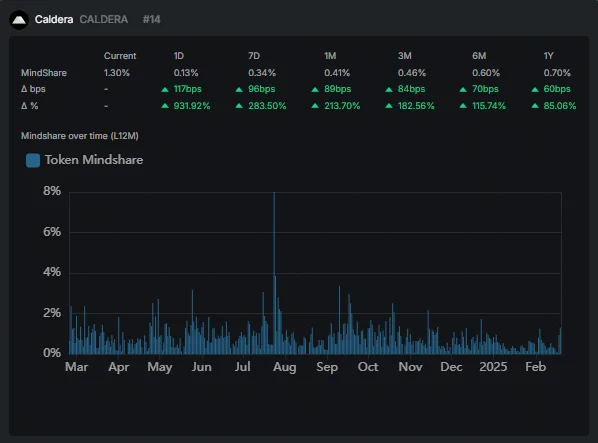Click the Caldera volcano logo icon

pos(19,20)
